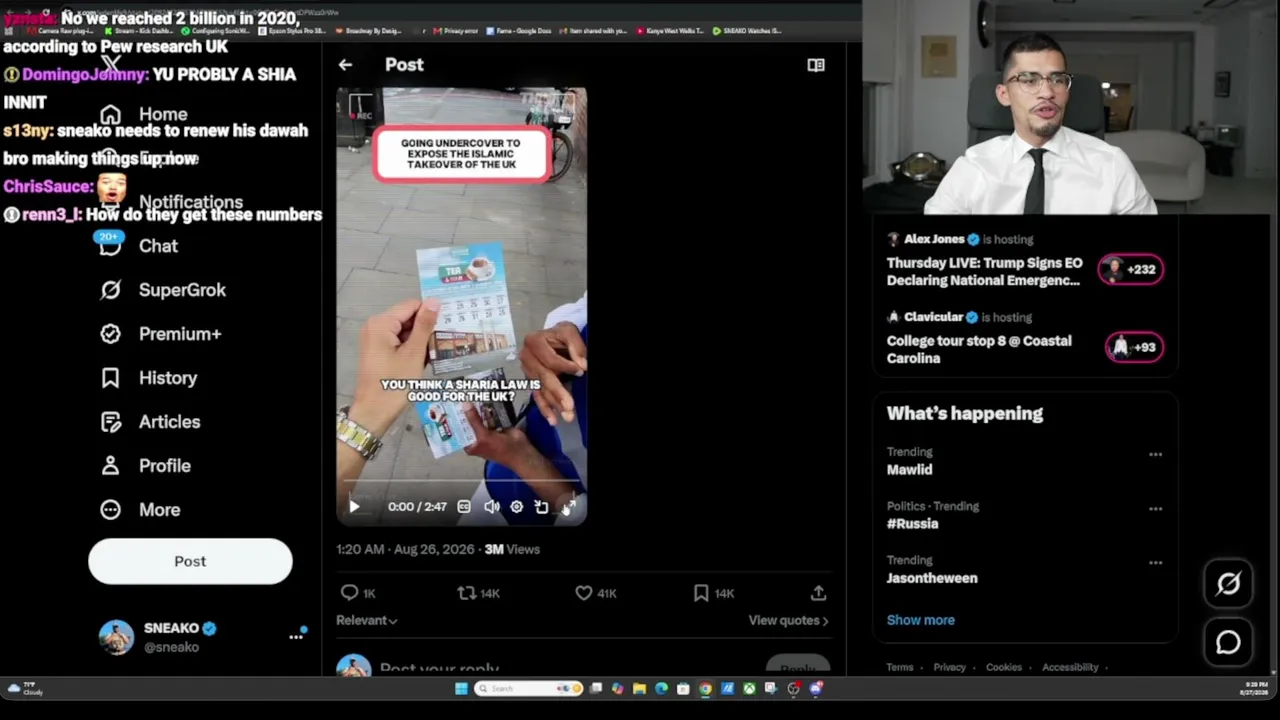Open the Accessibility footer link
This screenshot has width=1280, height=720.
(x=1070, y=667)
